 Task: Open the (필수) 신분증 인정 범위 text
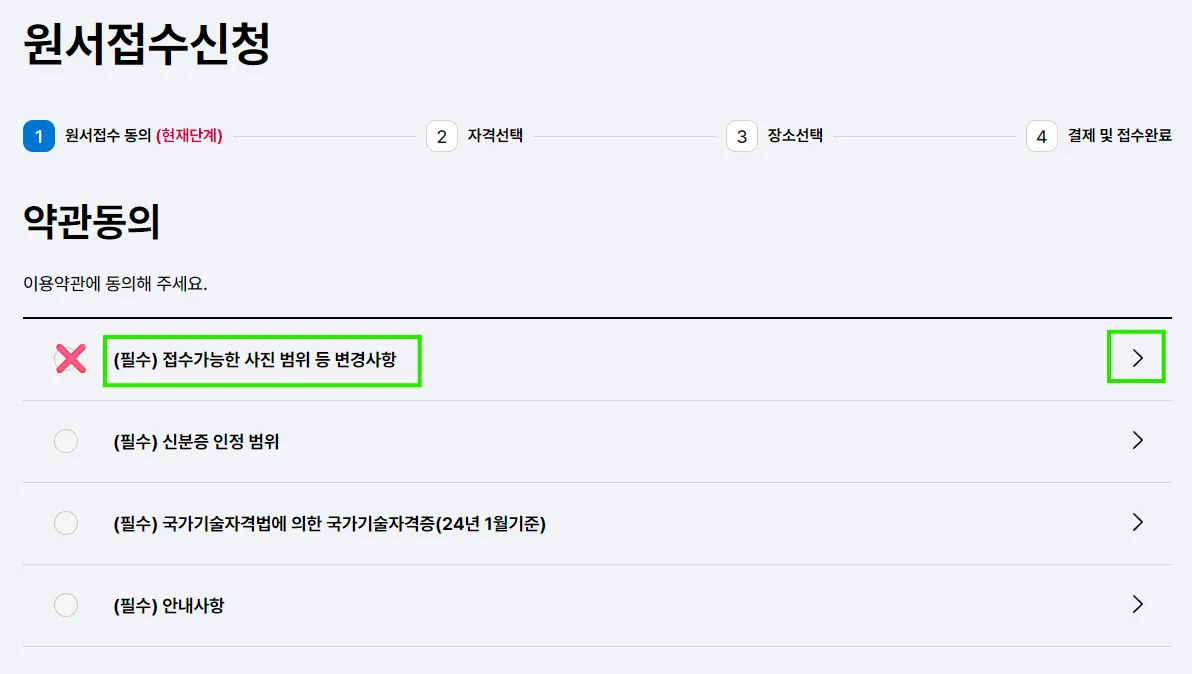(x=196, y=442)
